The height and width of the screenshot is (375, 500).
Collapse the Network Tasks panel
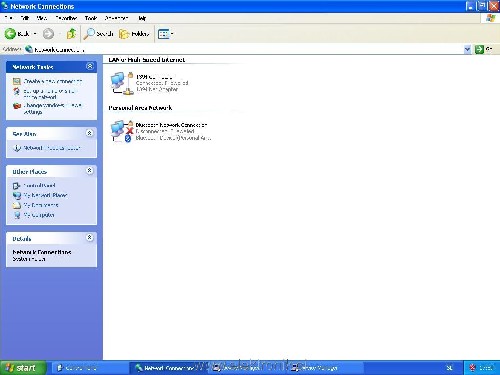(90, 66)
